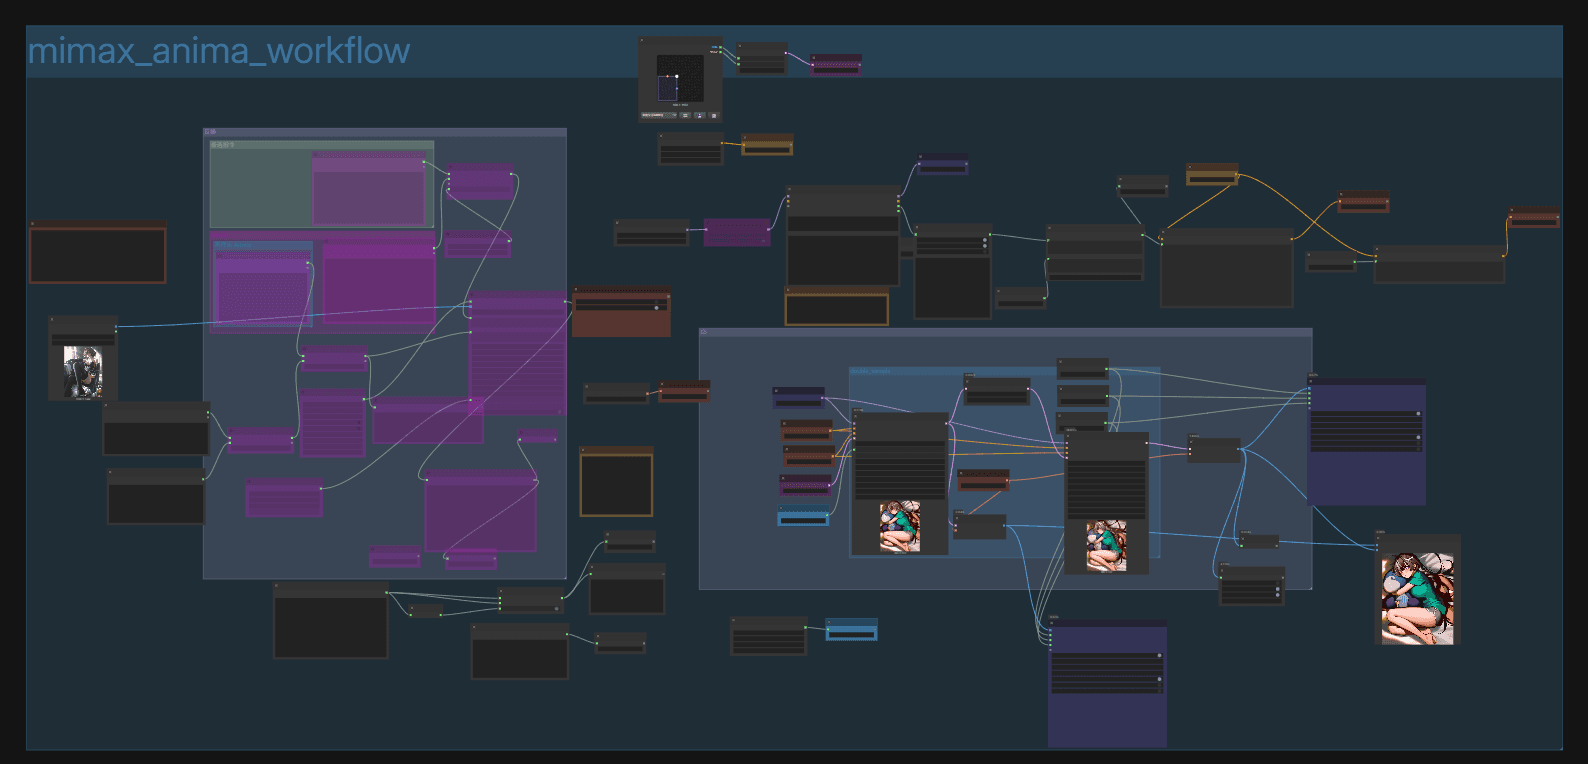1588x764 pixels.
Task: Click the sampling group's title bar
Action: point(1005,332)
